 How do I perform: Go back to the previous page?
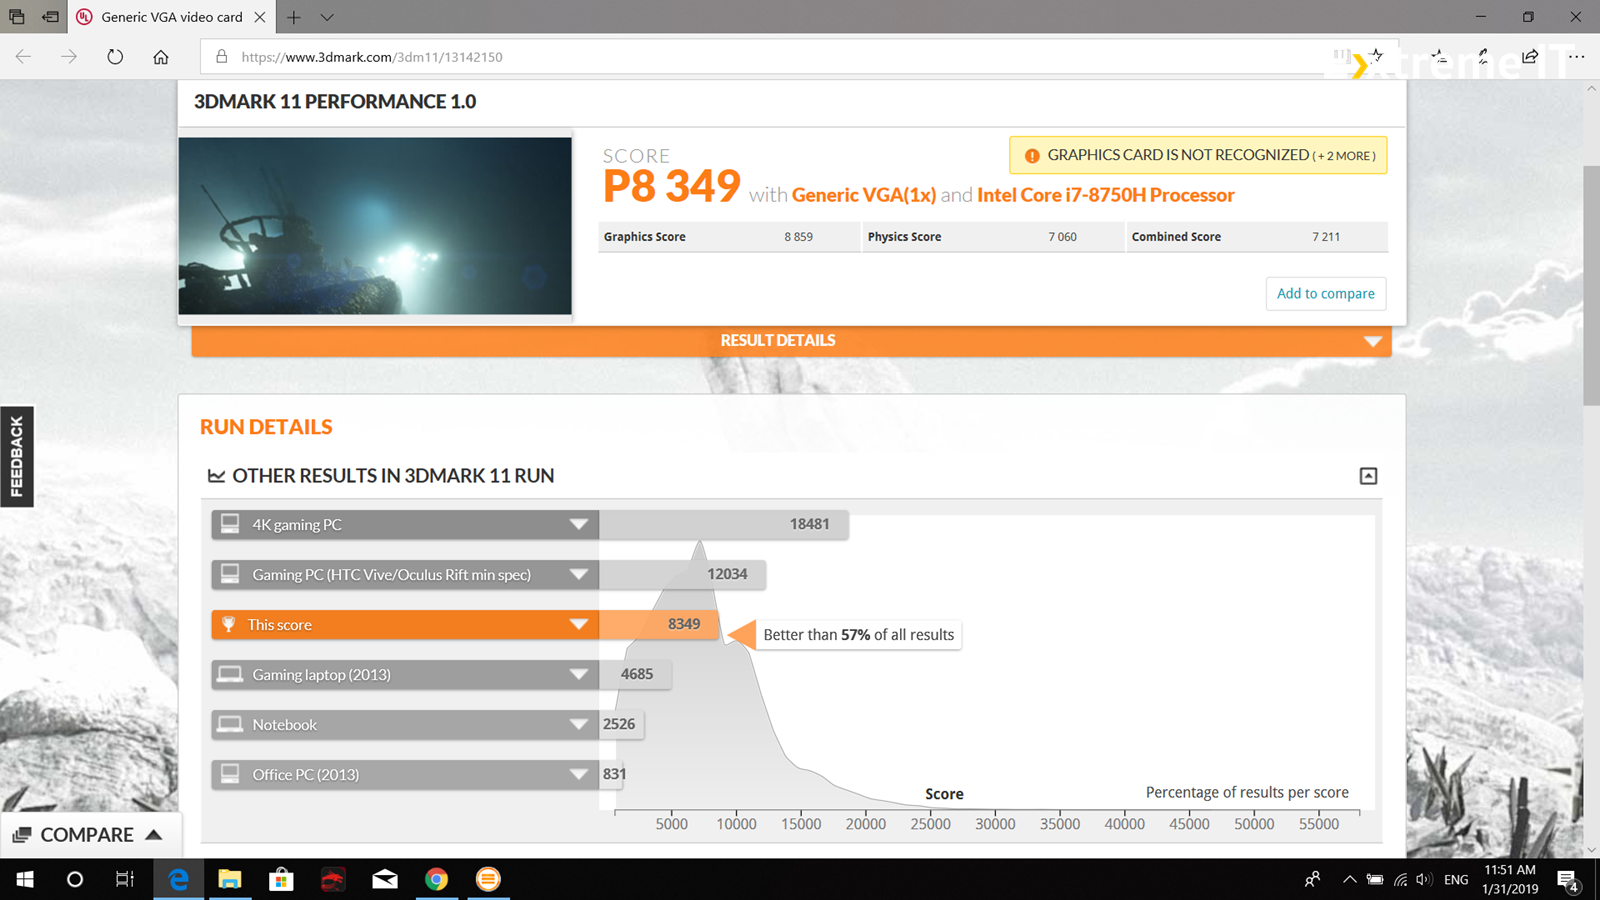[x=23, y=57]
